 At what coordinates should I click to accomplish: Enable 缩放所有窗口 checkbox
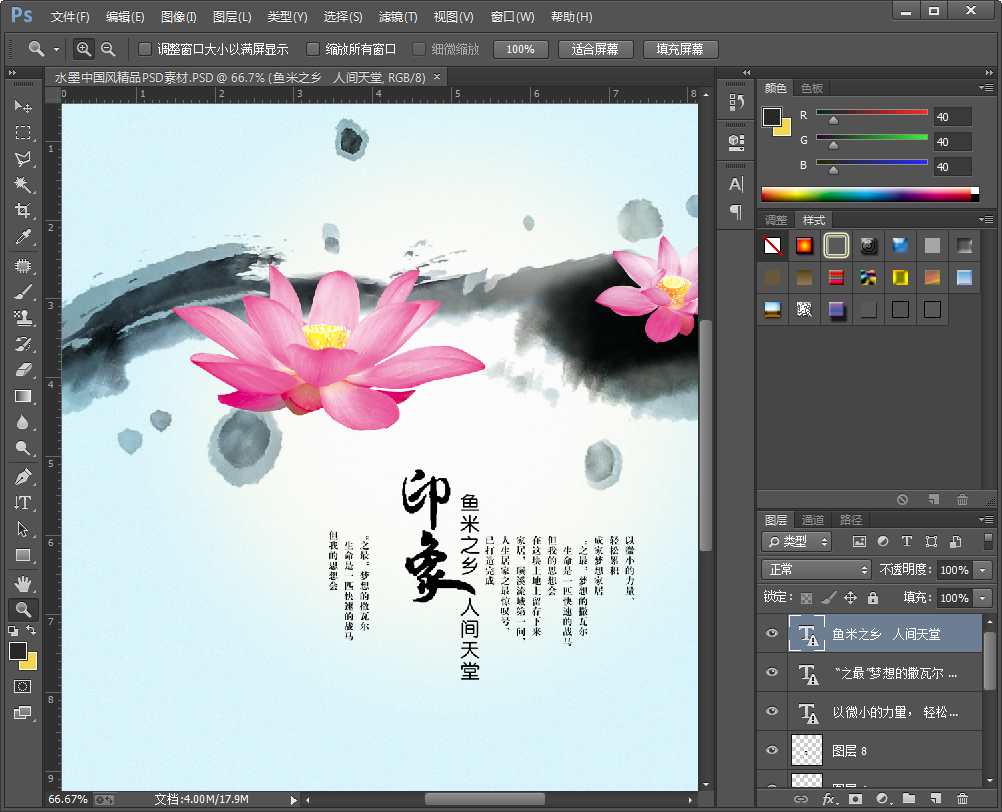click(x=313, y=49)
